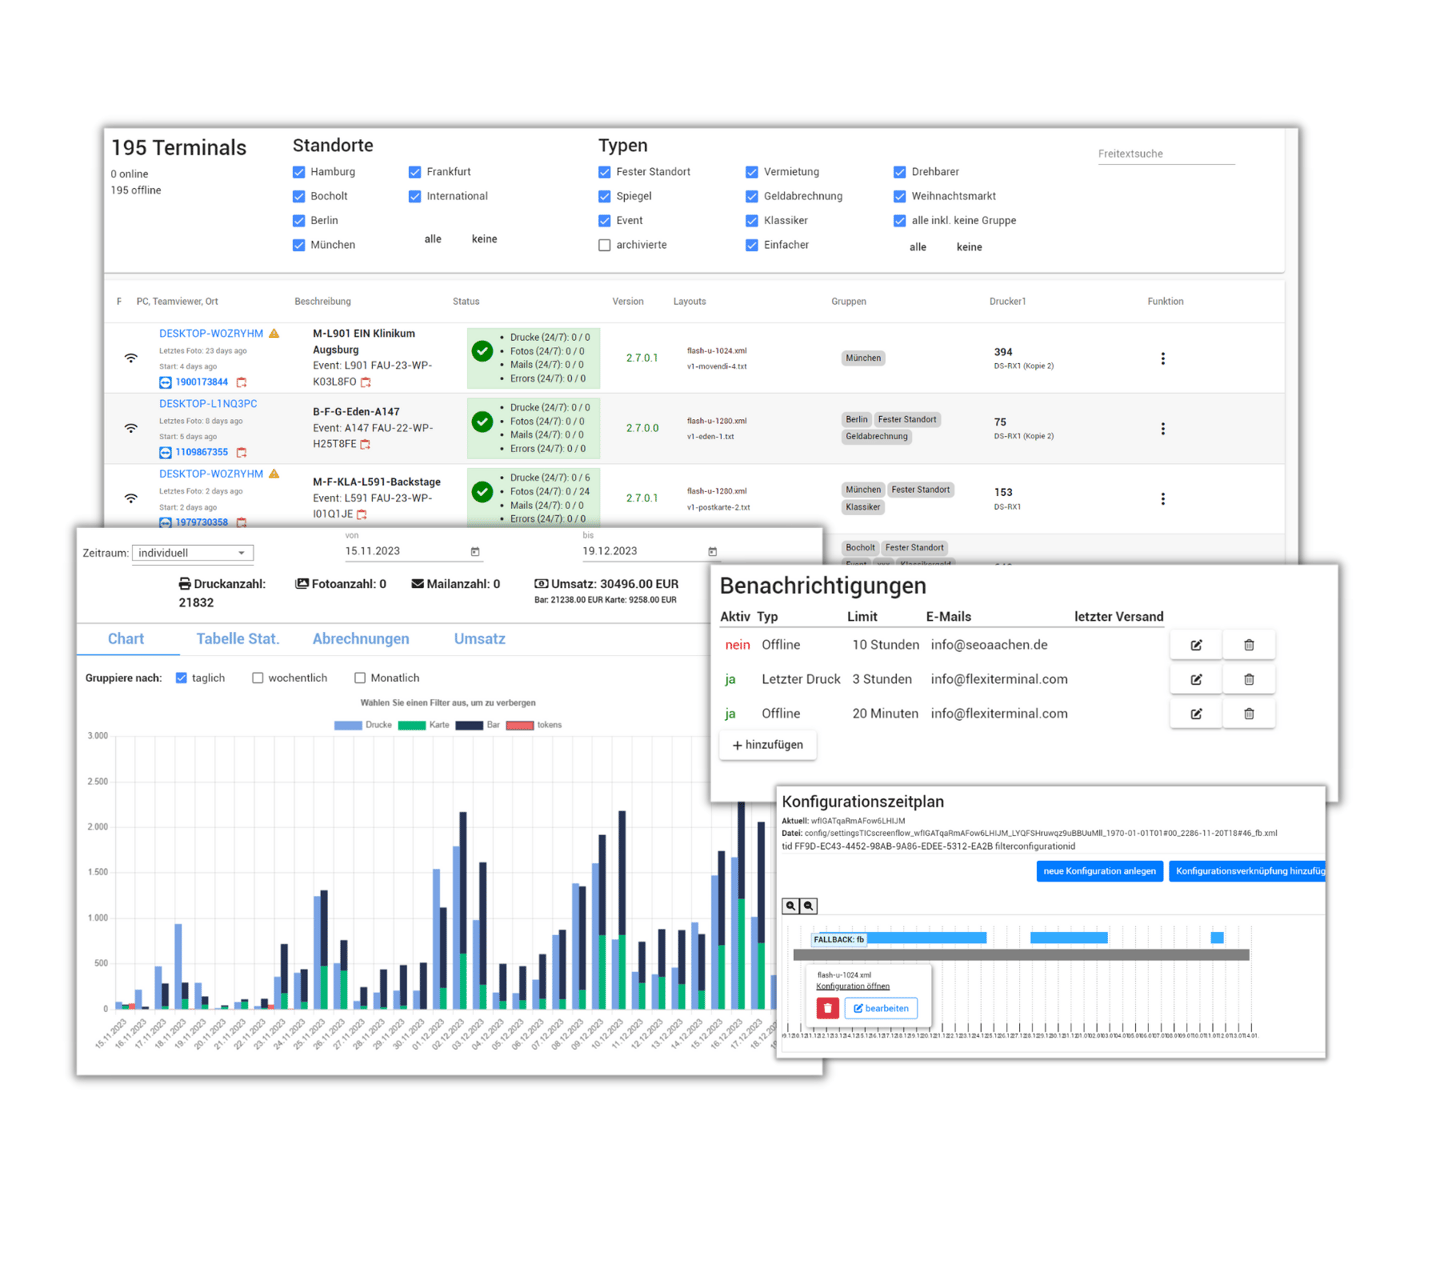Click the 'bearbeiten' button in the config popup
The width and height of the screenshot is (1440, 1280).
click(x=881, y=1008)
